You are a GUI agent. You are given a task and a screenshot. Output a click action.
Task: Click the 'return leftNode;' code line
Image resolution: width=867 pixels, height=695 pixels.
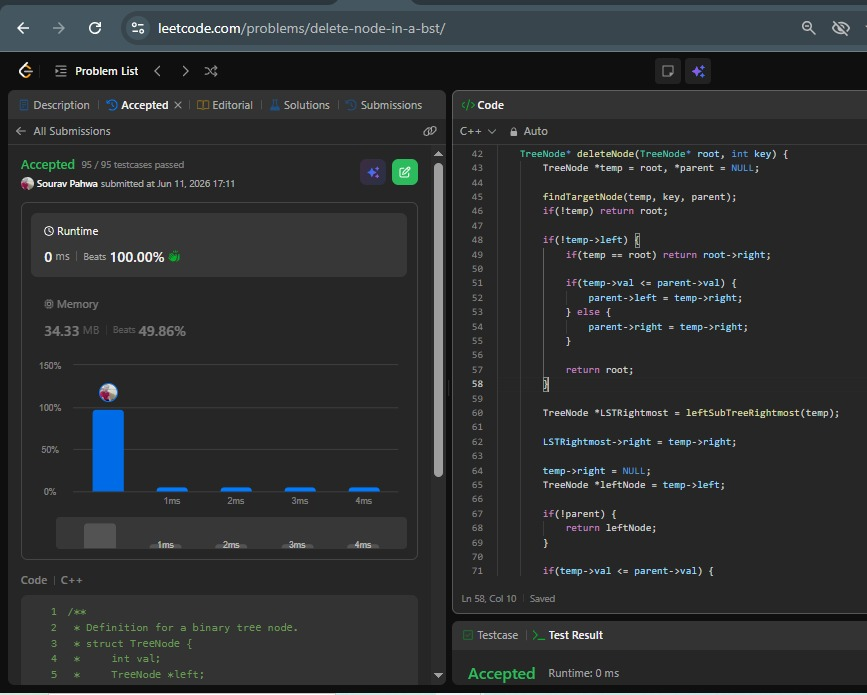click(x=610, y=528)
